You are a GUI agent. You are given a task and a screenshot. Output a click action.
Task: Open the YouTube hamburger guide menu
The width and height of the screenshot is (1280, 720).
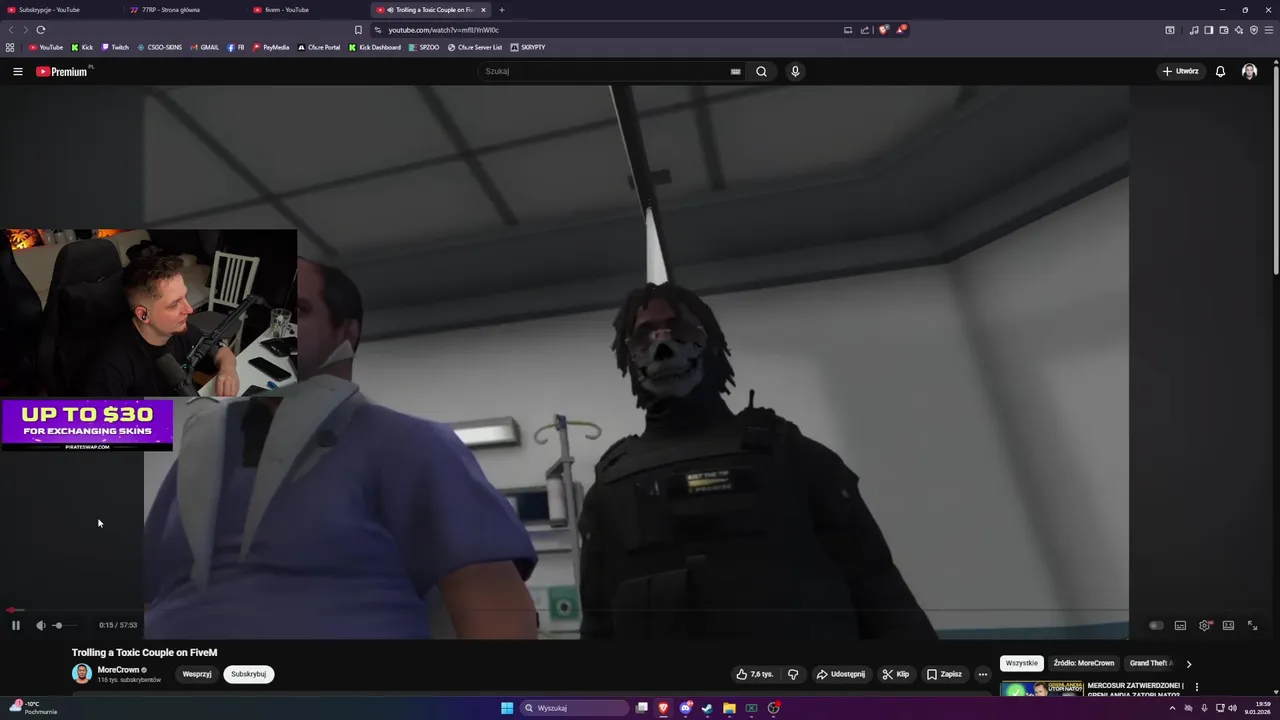18,71
